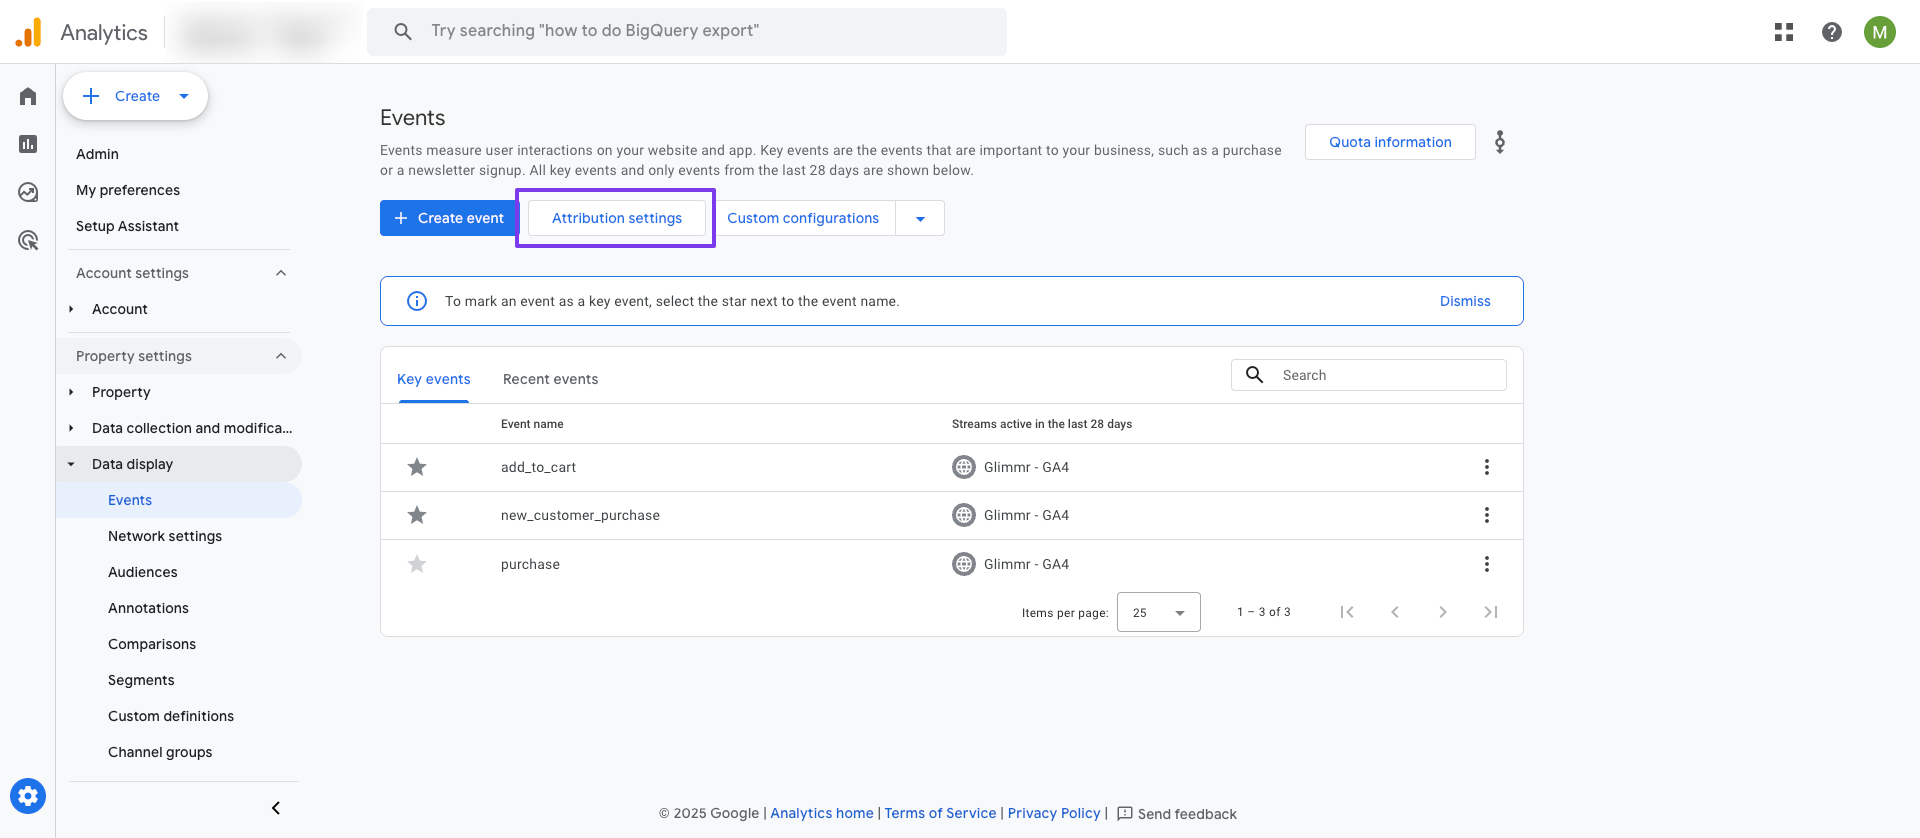1920x838 pixels.
Task: Open Admin in the sidebar
Action: pyautogui.click(x=97, y=154)
